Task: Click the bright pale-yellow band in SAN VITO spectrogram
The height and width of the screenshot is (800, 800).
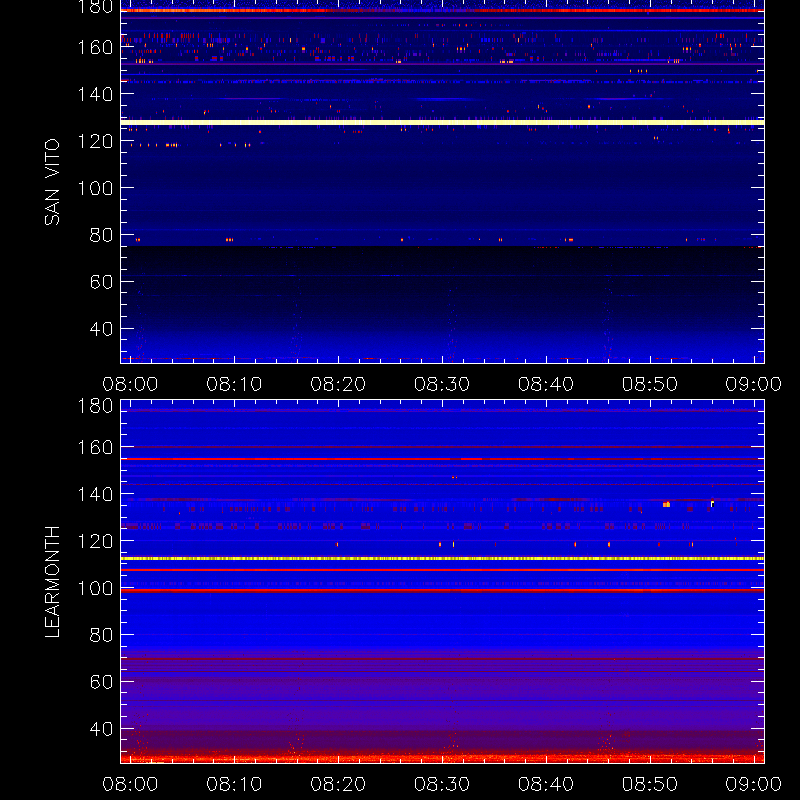Action: pyautogui.click(x=442, y=122)
